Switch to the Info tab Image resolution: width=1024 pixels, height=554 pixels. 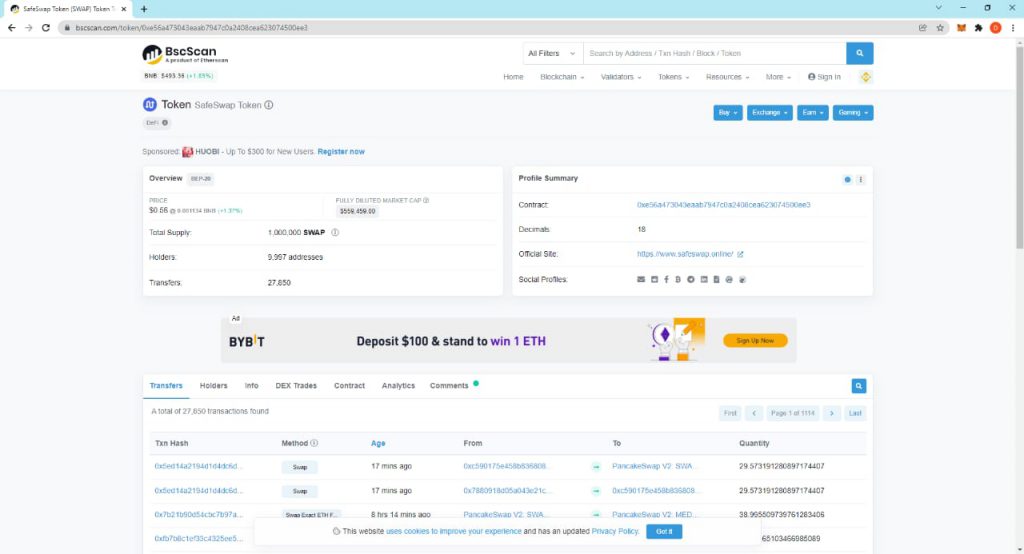point(251,386)
